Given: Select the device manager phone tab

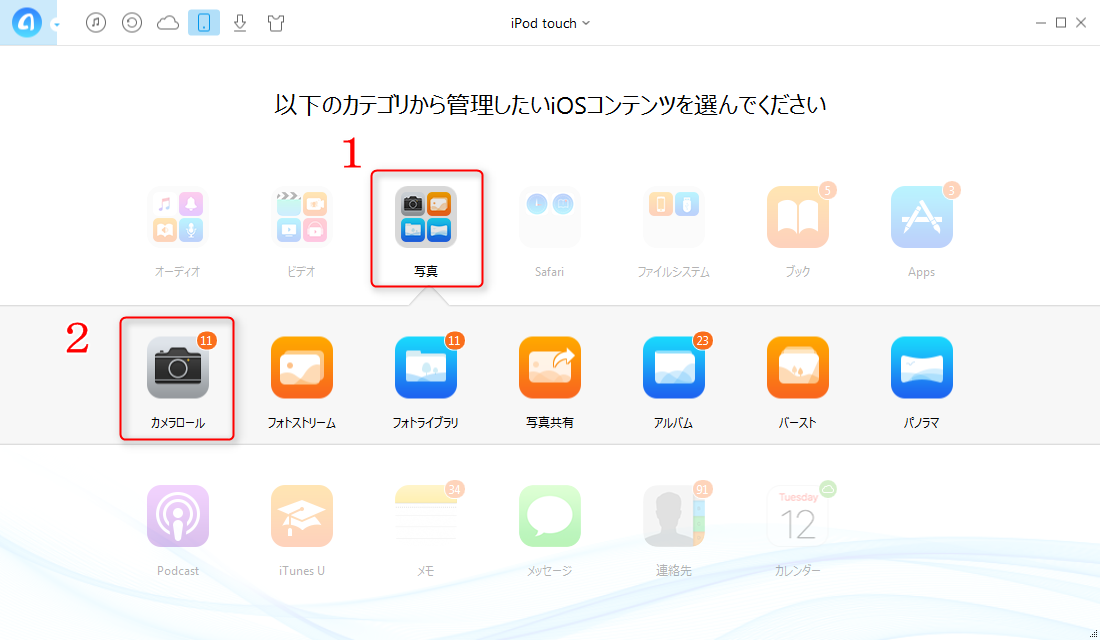Looking at the screenshot, I should click(203, 22).
